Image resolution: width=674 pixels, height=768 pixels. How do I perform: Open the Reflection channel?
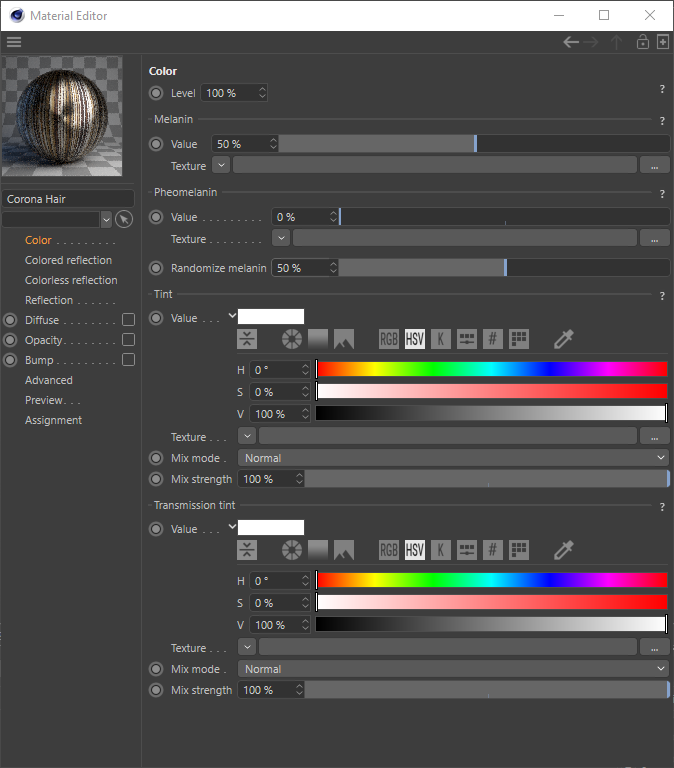click(49, 300)
